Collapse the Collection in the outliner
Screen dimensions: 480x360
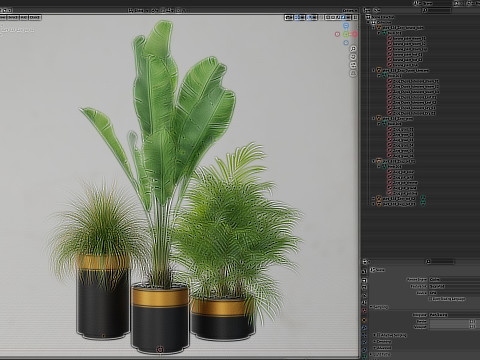(x=368, y=22)
